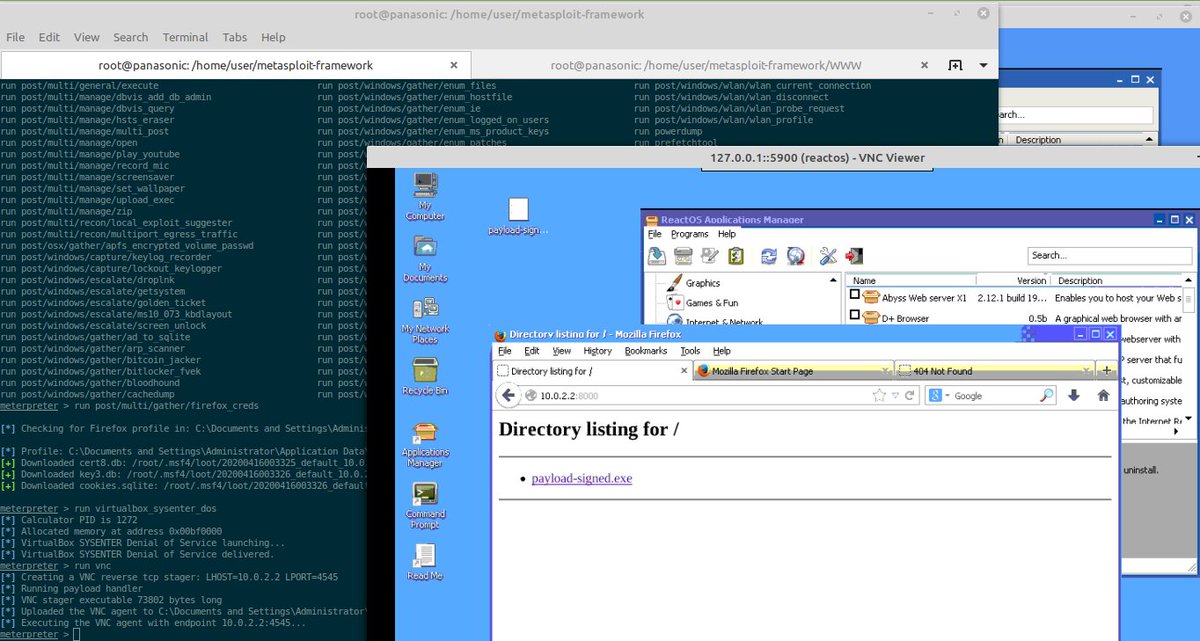Viewport: 1200px width, 641px height.
Task: Open the Firefox Tools menu
Action: [691, 351]
